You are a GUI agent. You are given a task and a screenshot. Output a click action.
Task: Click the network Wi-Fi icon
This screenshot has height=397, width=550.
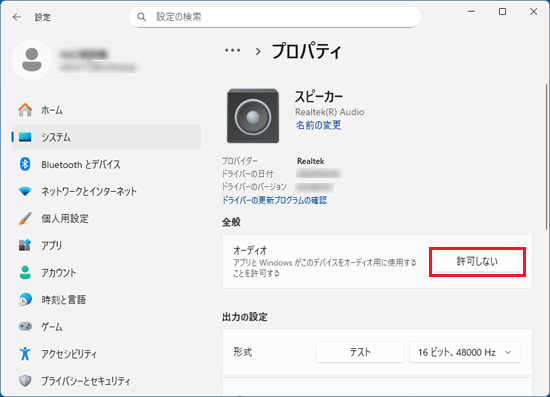[25, 191]
